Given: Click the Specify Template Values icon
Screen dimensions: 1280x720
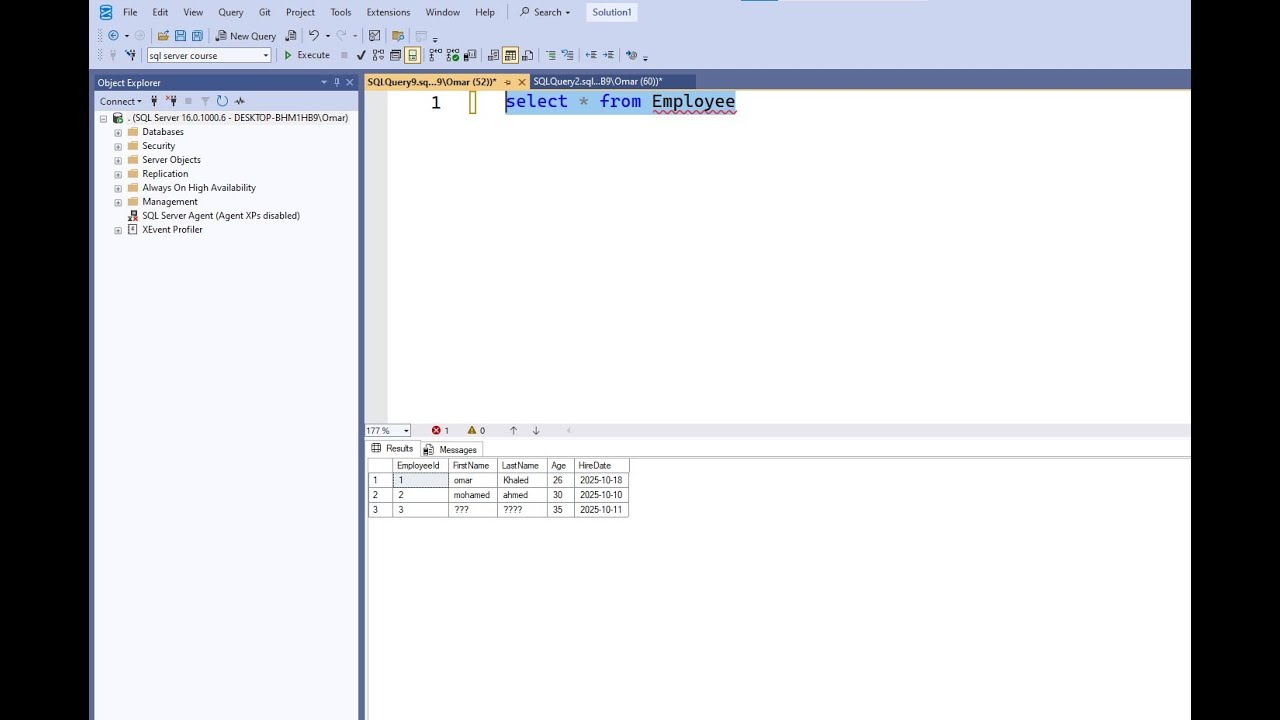Looking at the screenshot, I should coord(632,55).
